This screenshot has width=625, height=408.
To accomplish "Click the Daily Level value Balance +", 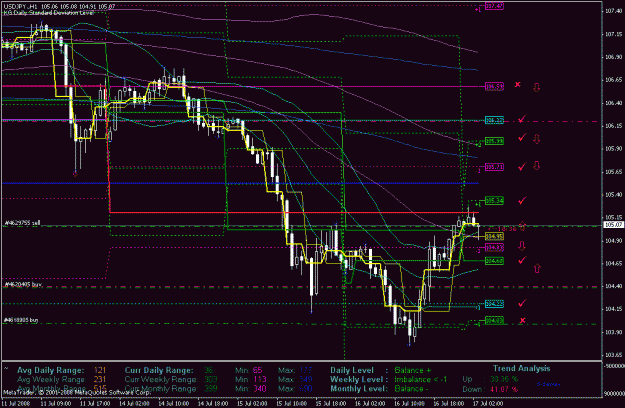I will click(413, 370).
